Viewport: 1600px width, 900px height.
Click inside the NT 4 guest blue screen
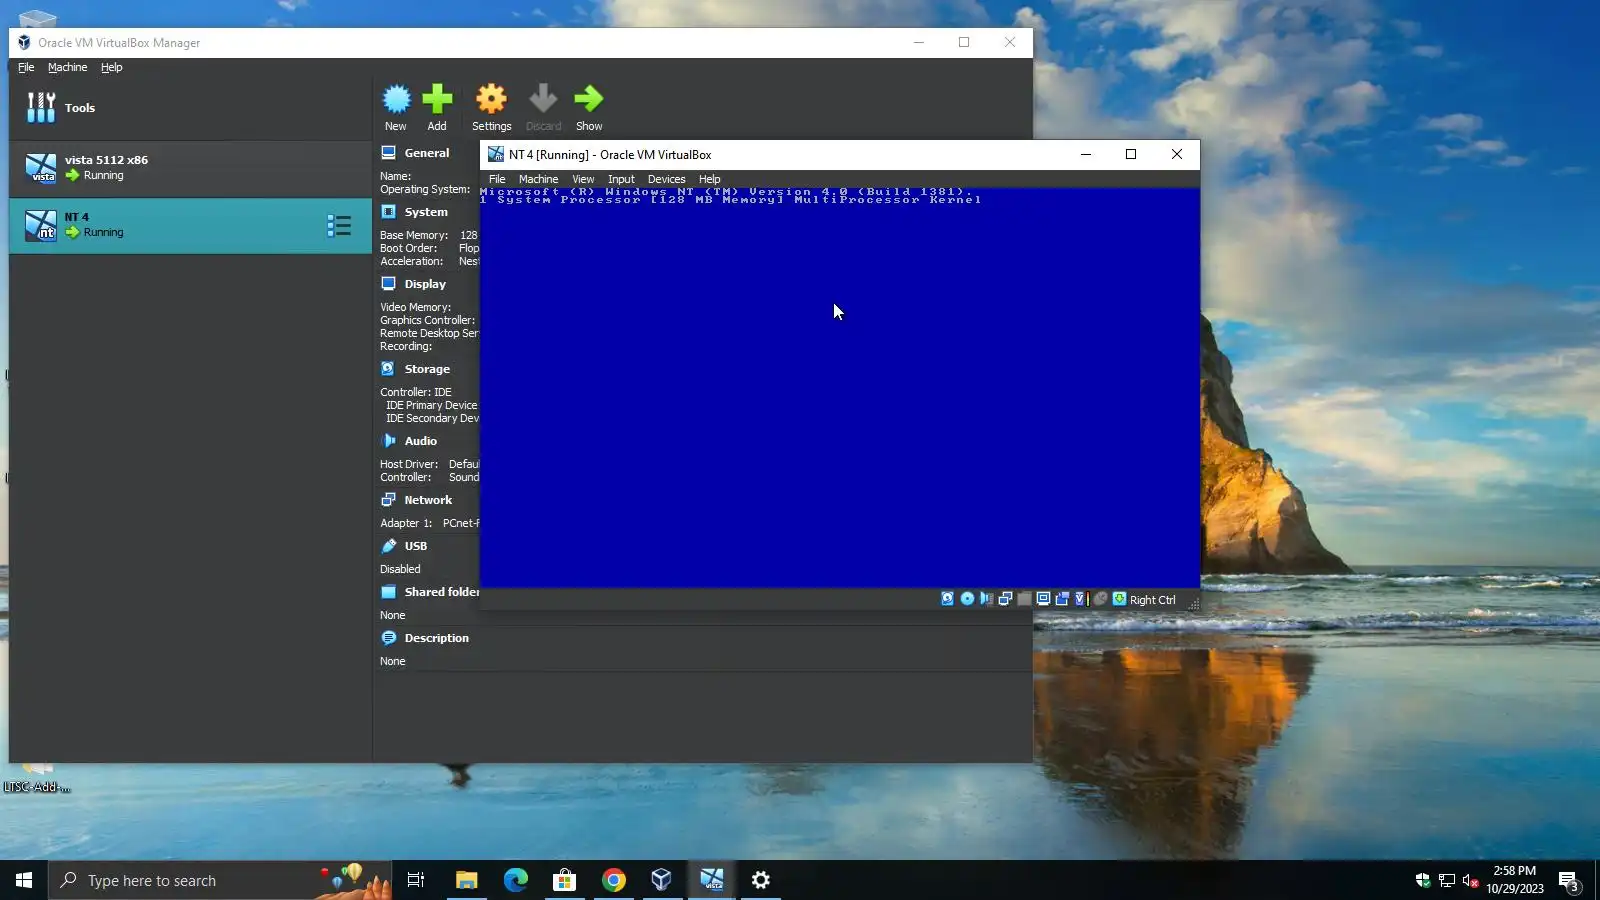click(840, 388)
